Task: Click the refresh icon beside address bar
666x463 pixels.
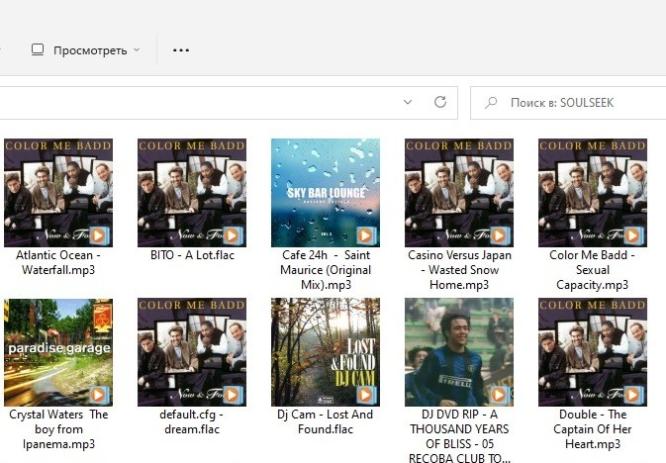Action: coord(439,102)
